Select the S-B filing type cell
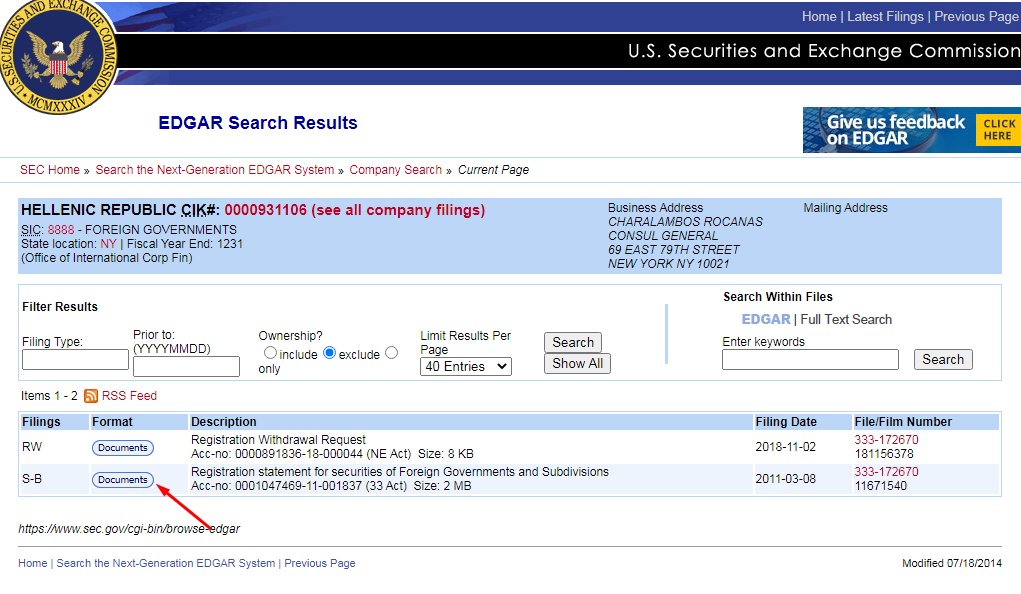This screenshot has width=1021, height=594. [32, 479]
